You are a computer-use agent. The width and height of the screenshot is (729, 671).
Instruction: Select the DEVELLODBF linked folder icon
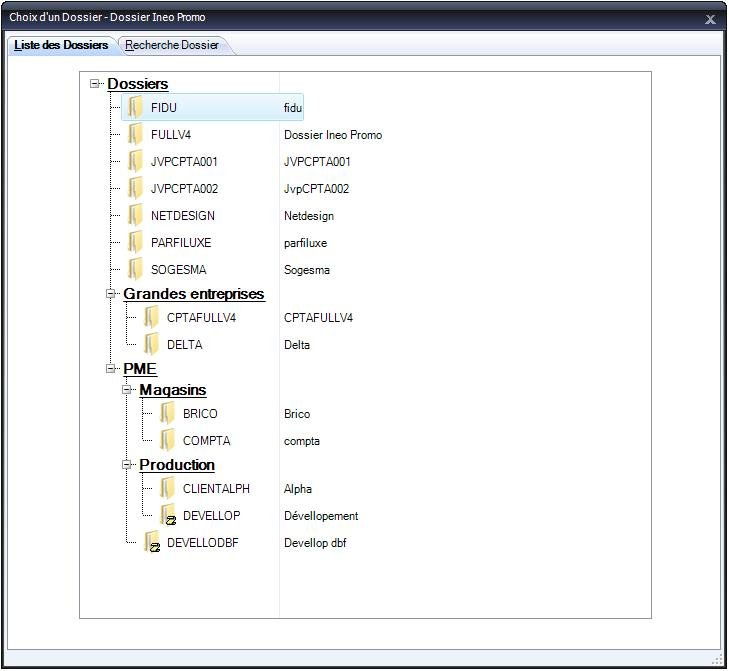pos(152,543)
